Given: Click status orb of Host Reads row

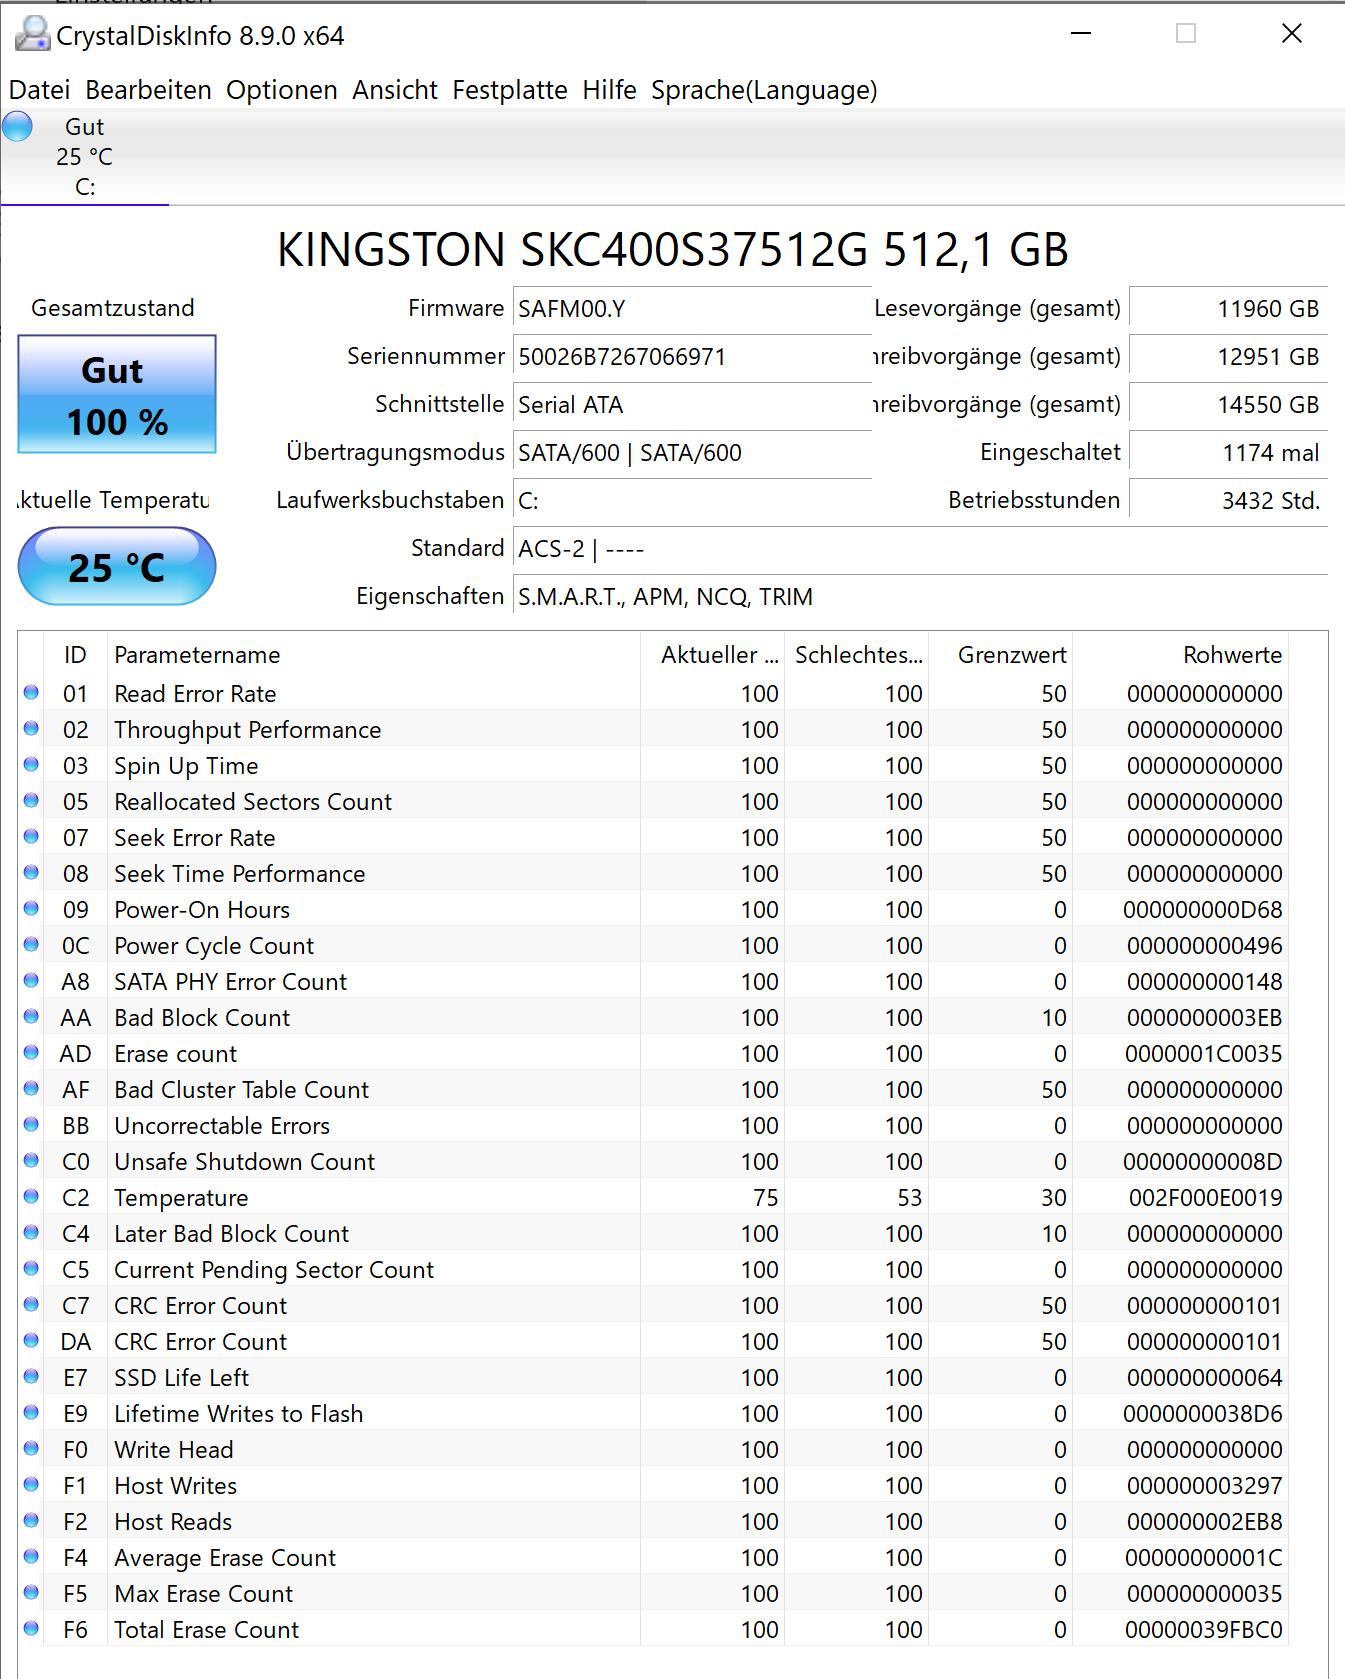Looking at the screenshot, I should click(31, 1520).
